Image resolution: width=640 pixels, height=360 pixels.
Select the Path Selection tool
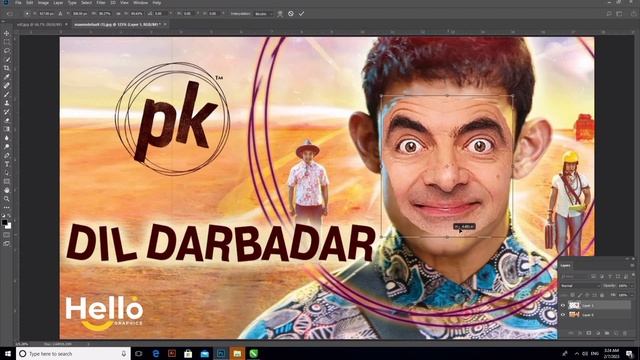[7, 173]
